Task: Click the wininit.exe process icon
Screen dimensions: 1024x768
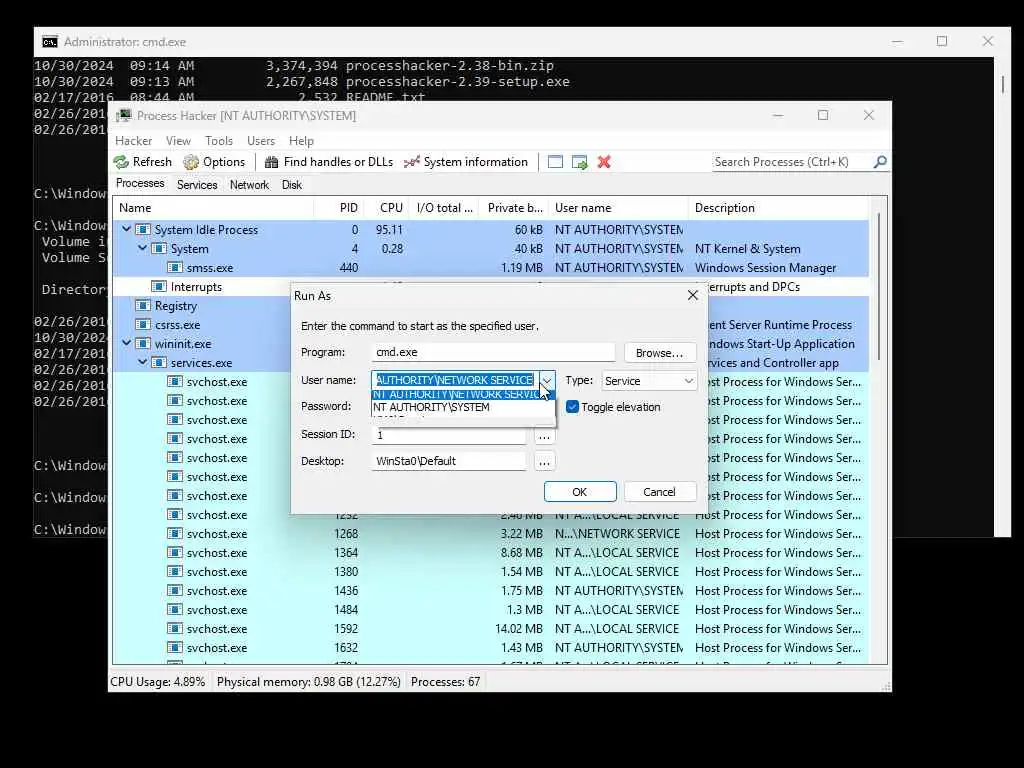Action: pos(143,344)
